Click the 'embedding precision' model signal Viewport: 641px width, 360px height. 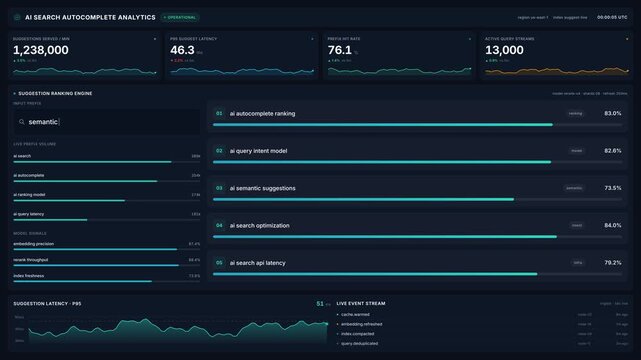pos(107,246)
